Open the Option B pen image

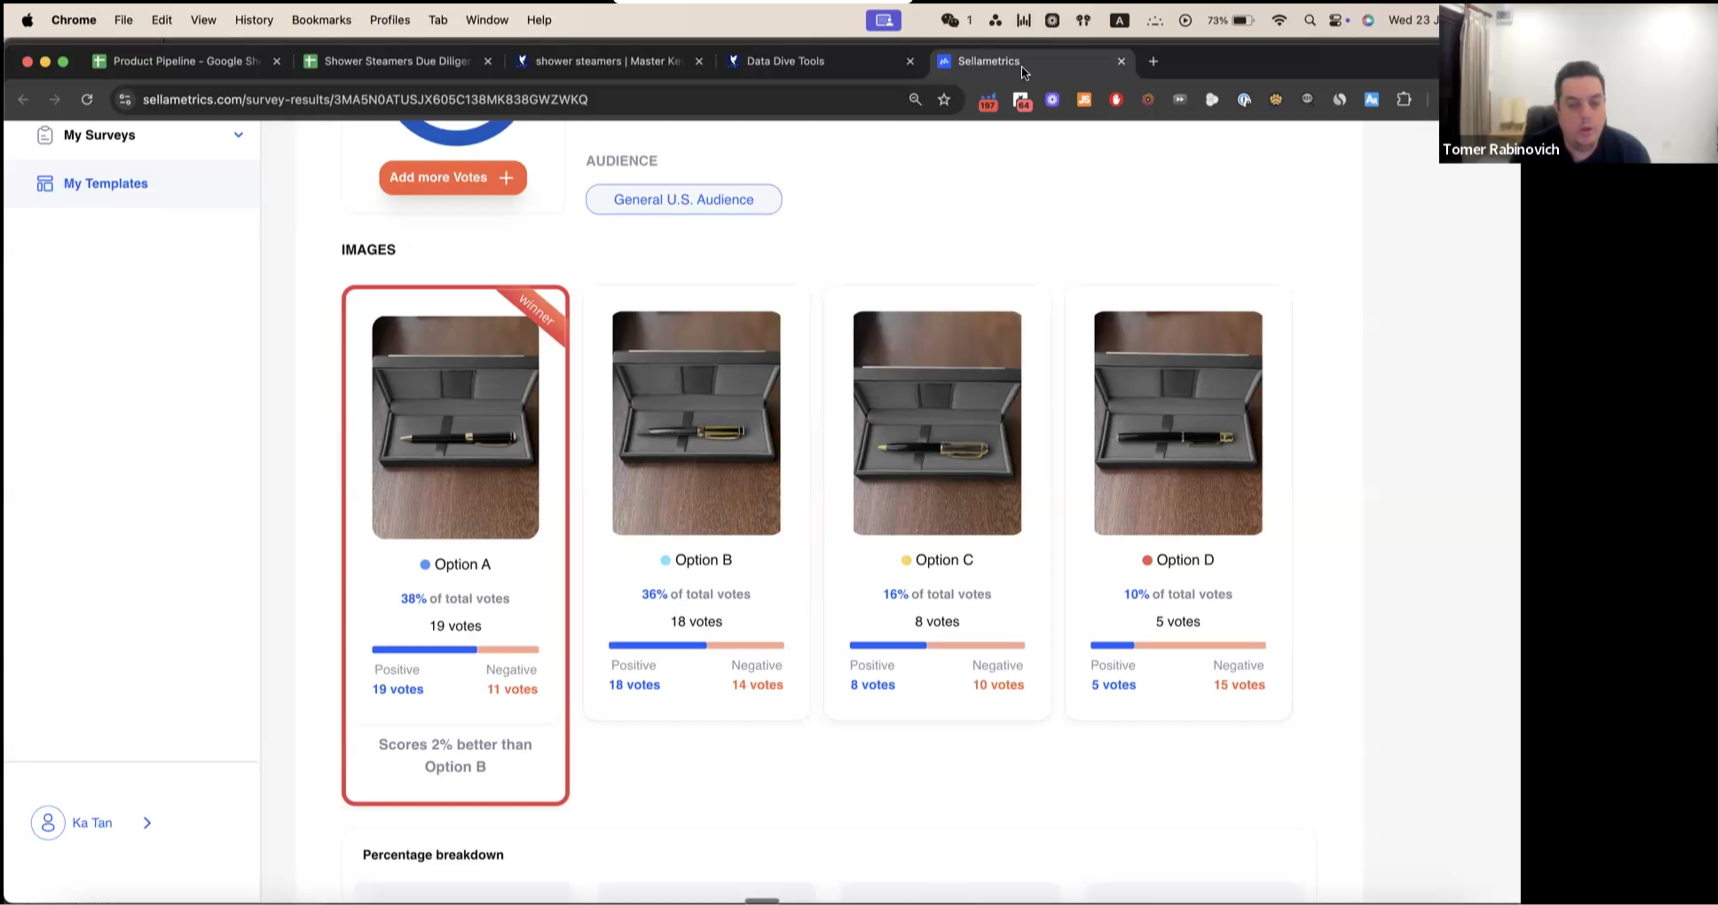(696, 423)
